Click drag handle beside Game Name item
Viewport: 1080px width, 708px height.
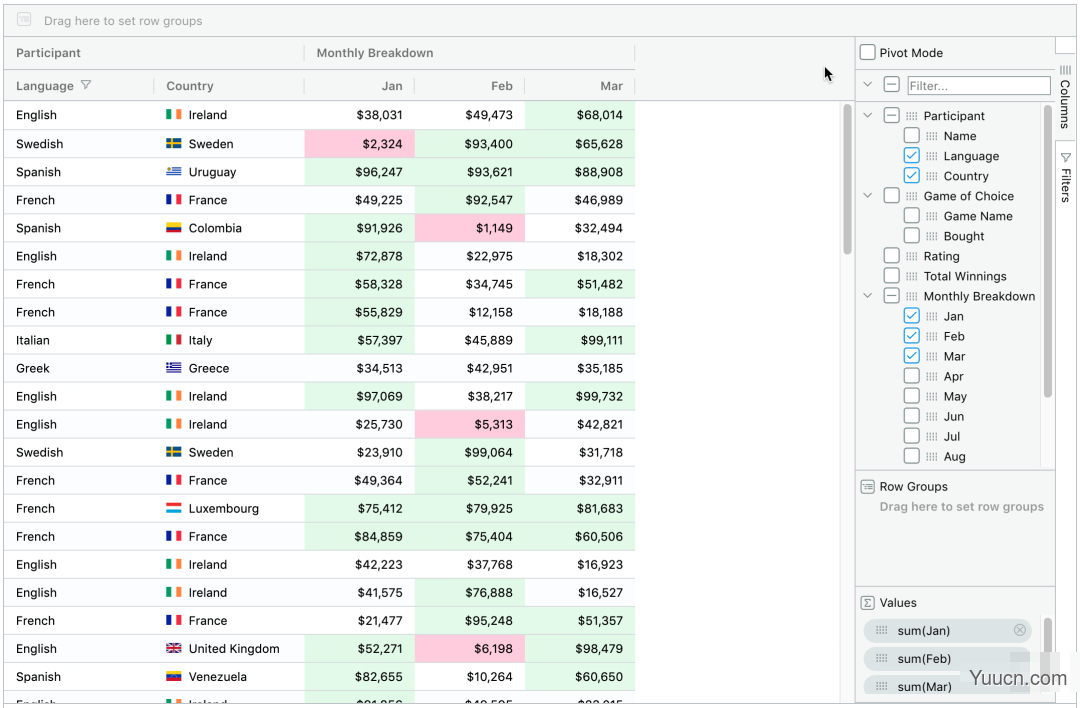(932, 216)
